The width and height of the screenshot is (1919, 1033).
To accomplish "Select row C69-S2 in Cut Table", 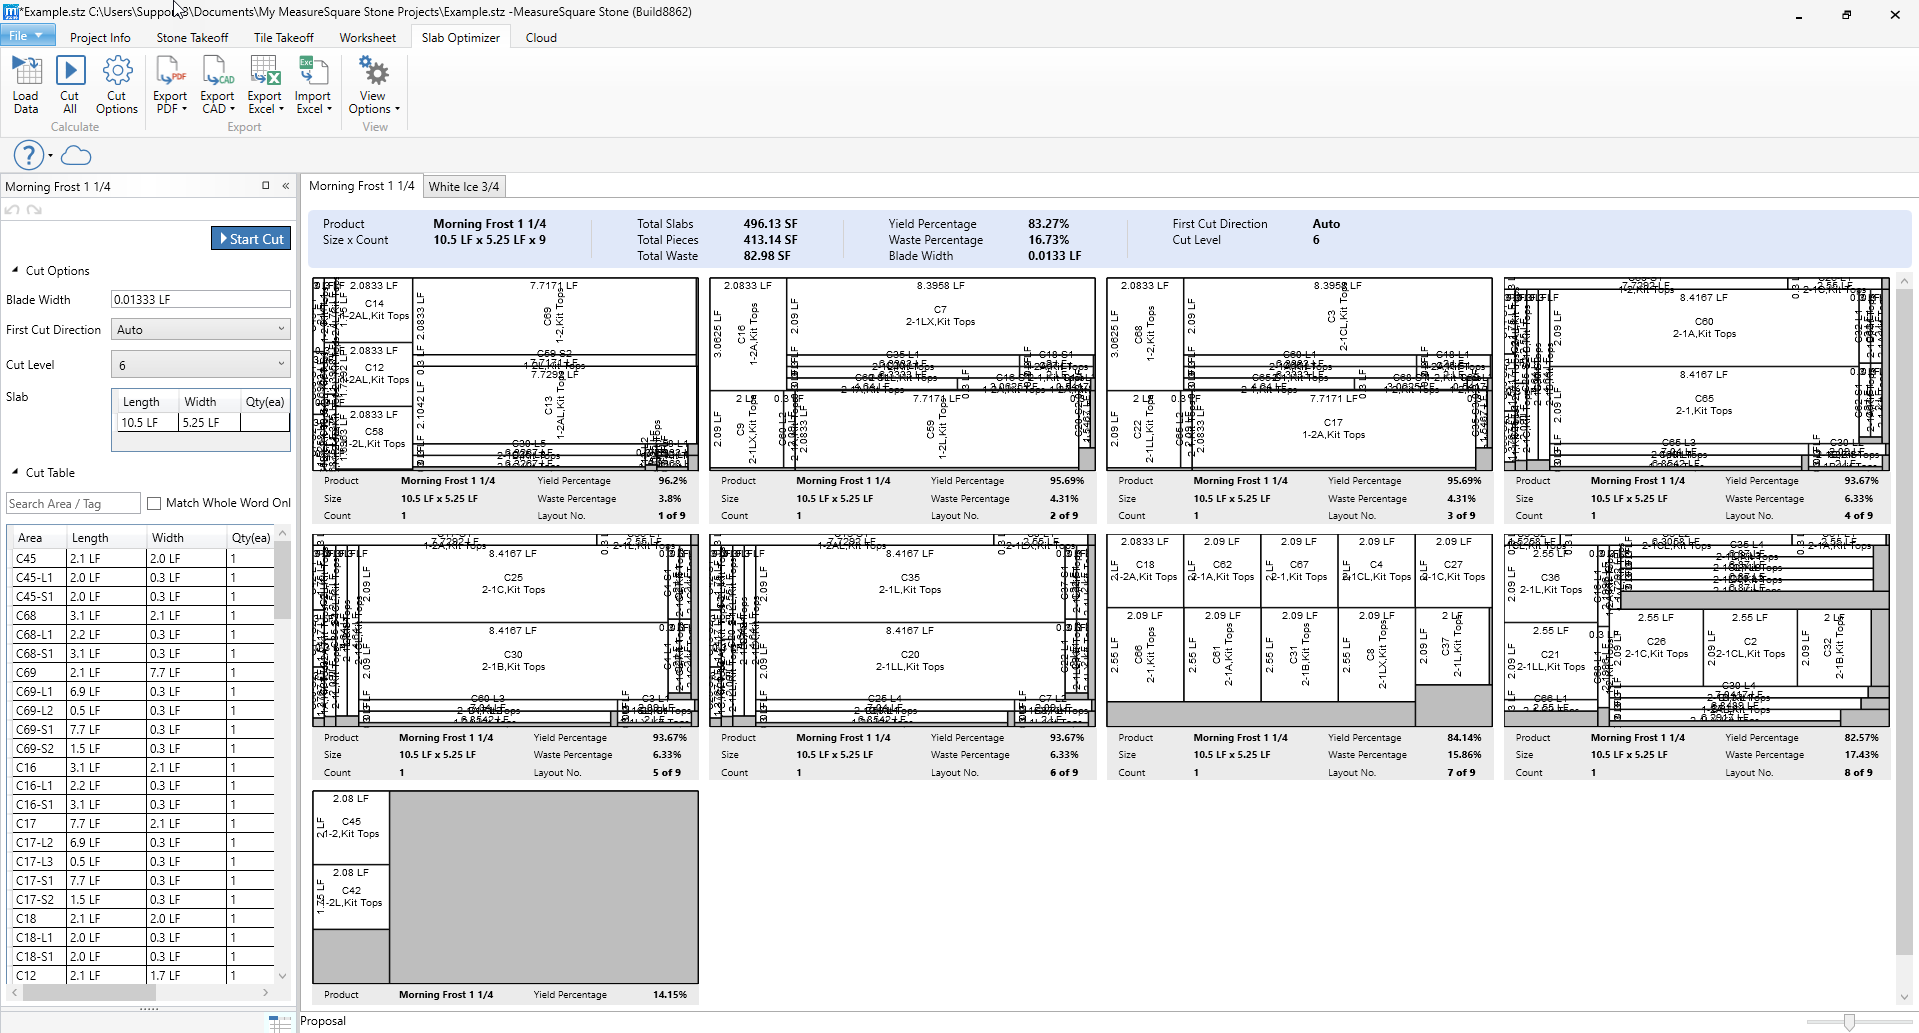I will (x=143, y=749).
